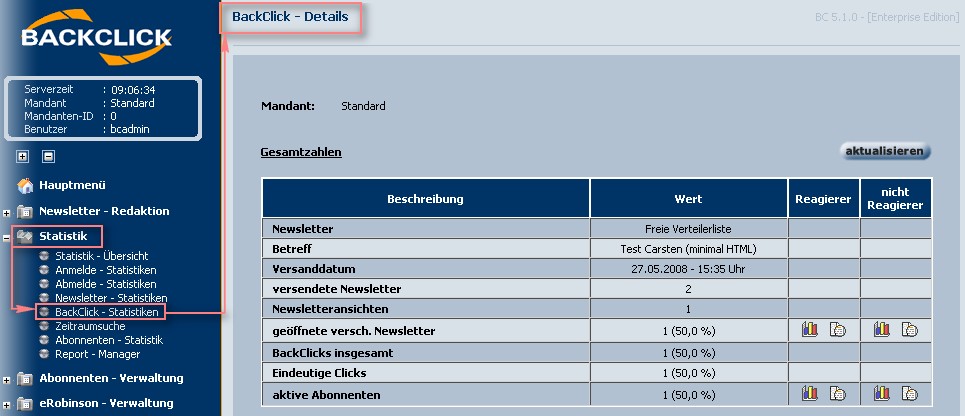This screenshot has height=416, width=965.
Task: Open Newsletter - Redaktion menu section
Action: (x=104, y=211)
